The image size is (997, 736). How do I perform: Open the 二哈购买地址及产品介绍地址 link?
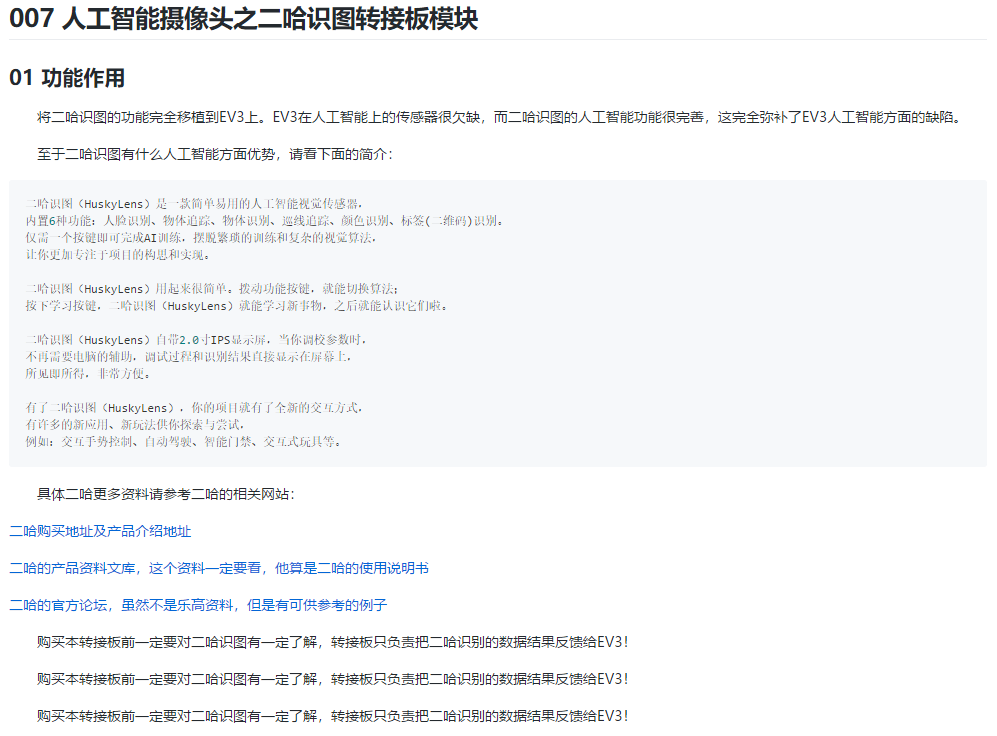(100, 531)
